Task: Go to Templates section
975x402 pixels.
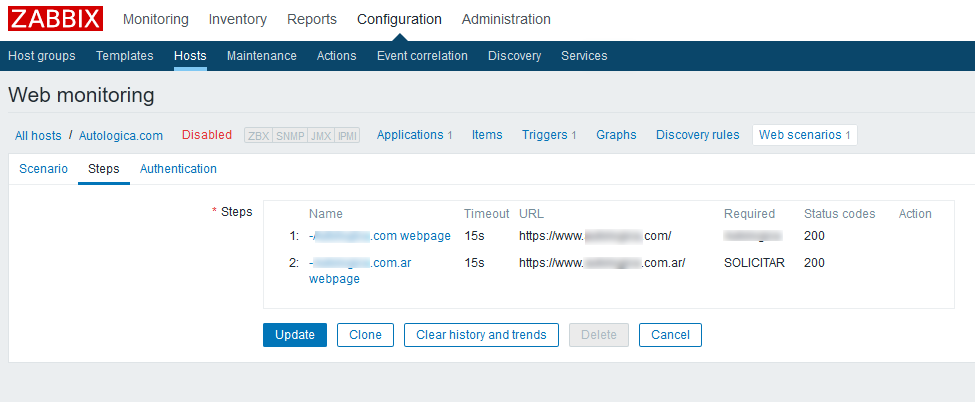Action: pos(124,56)
